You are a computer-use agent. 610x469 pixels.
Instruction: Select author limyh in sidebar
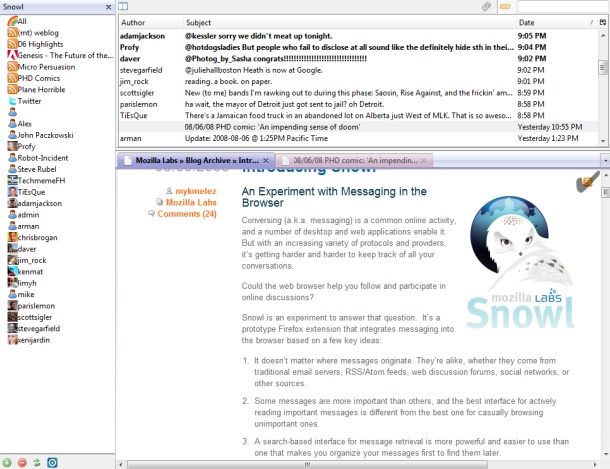[x=22, y=283]
